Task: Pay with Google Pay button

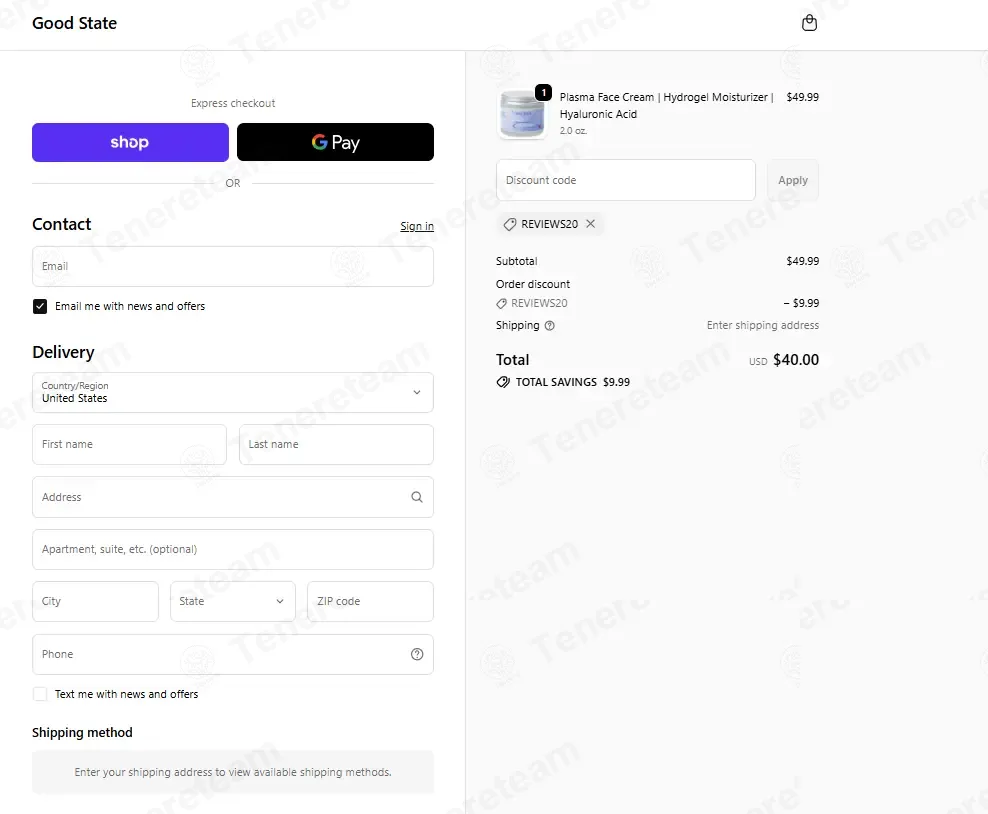Action: point(335,142)
